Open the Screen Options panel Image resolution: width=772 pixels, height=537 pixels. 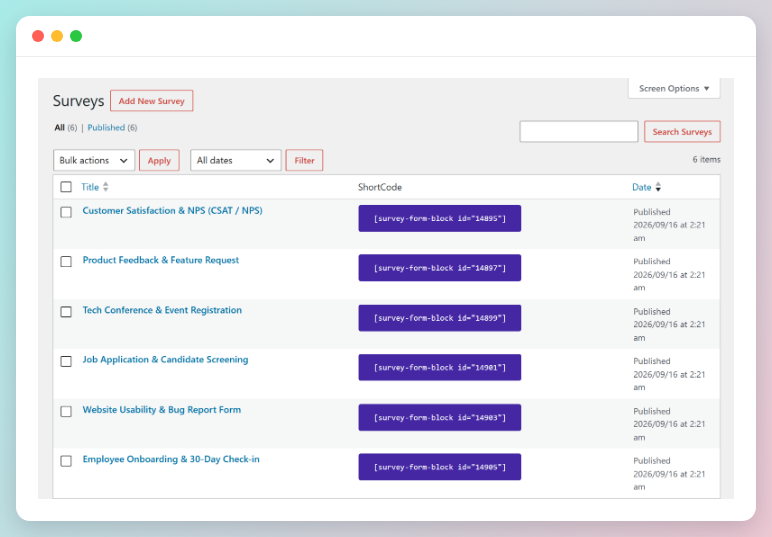(674, 89)
